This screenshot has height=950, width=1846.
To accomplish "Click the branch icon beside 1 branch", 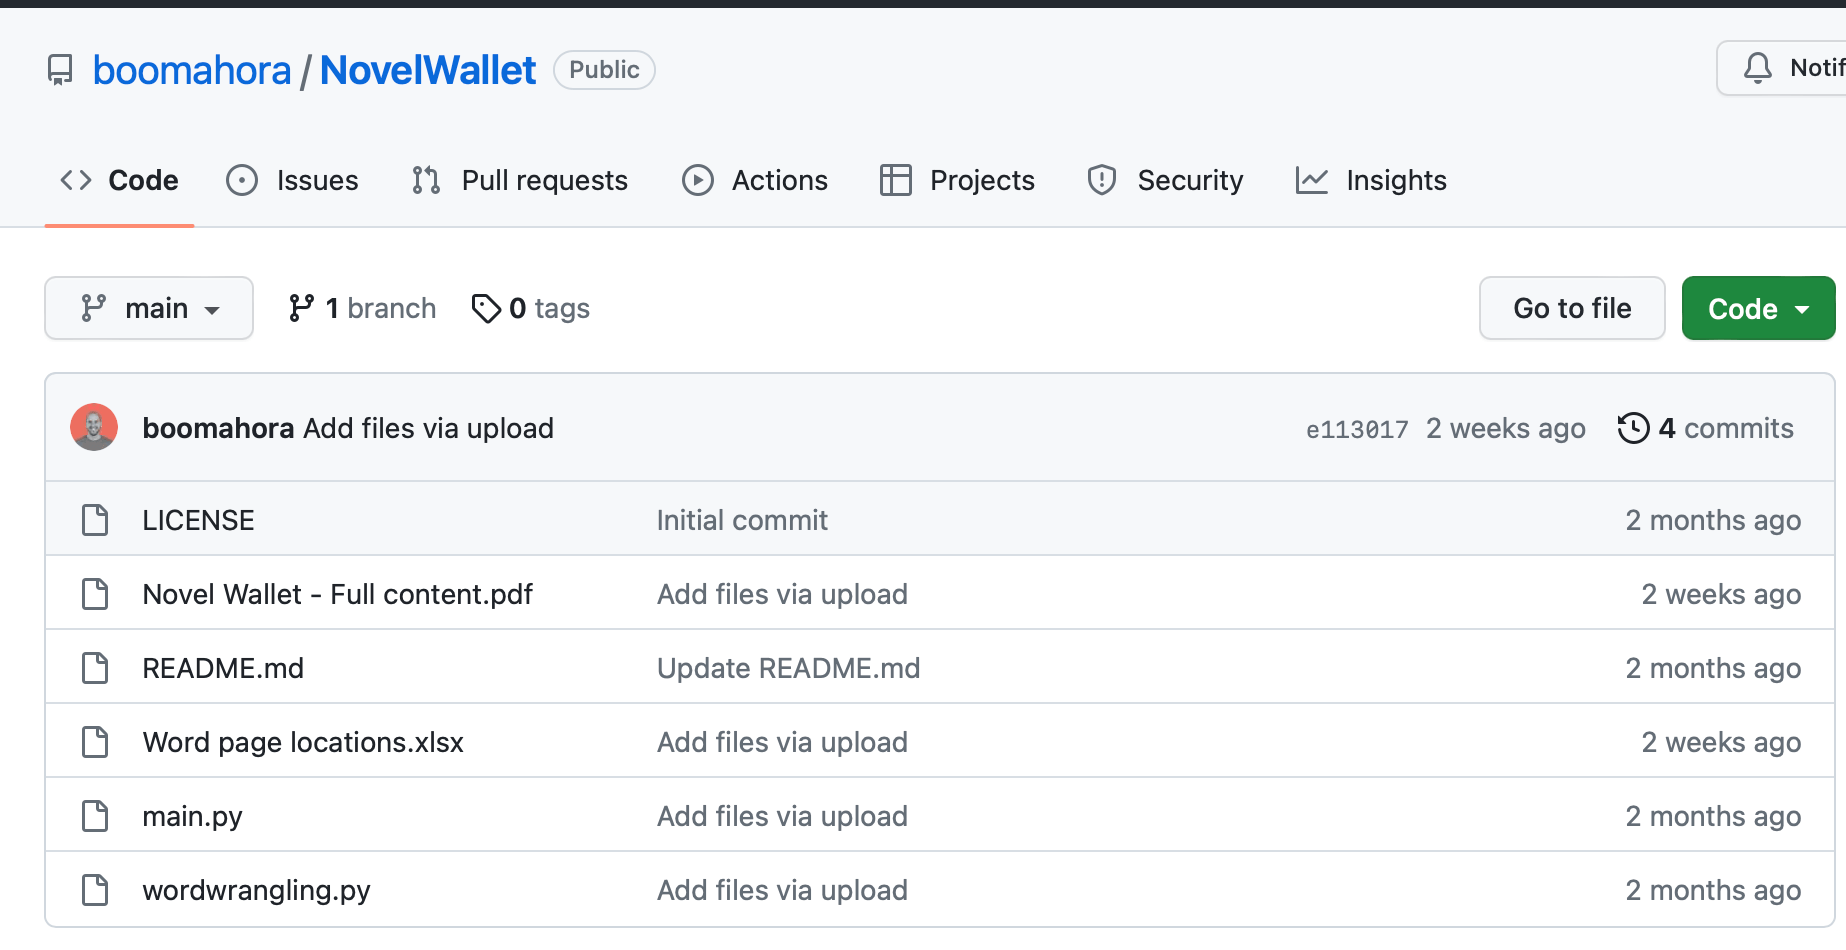I will 301,308.
